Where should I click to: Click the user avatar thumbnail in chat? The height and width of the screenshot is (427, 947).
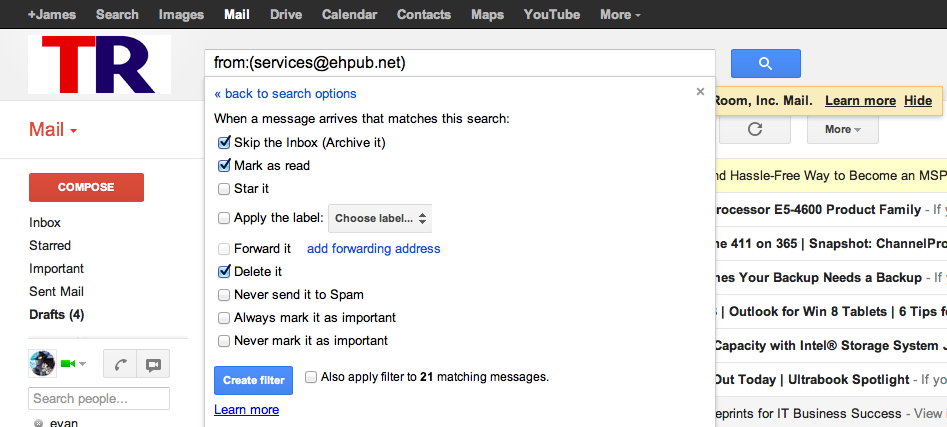click(x=43, y=364)
